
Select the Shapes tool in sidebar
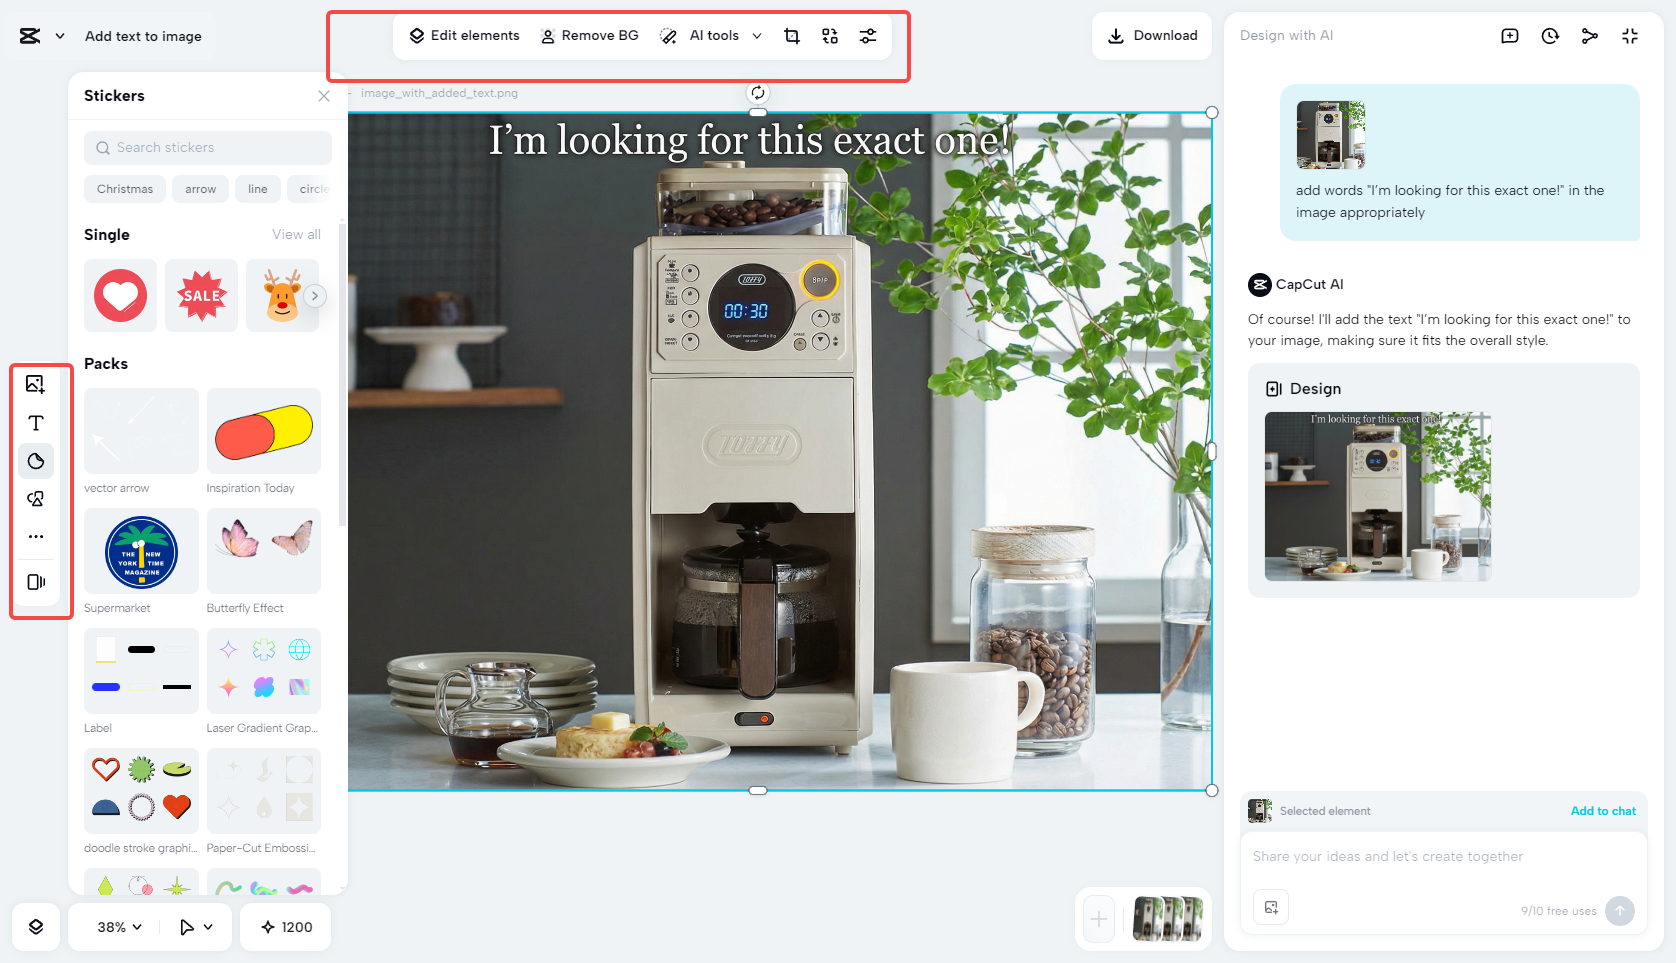coord(36,499)
